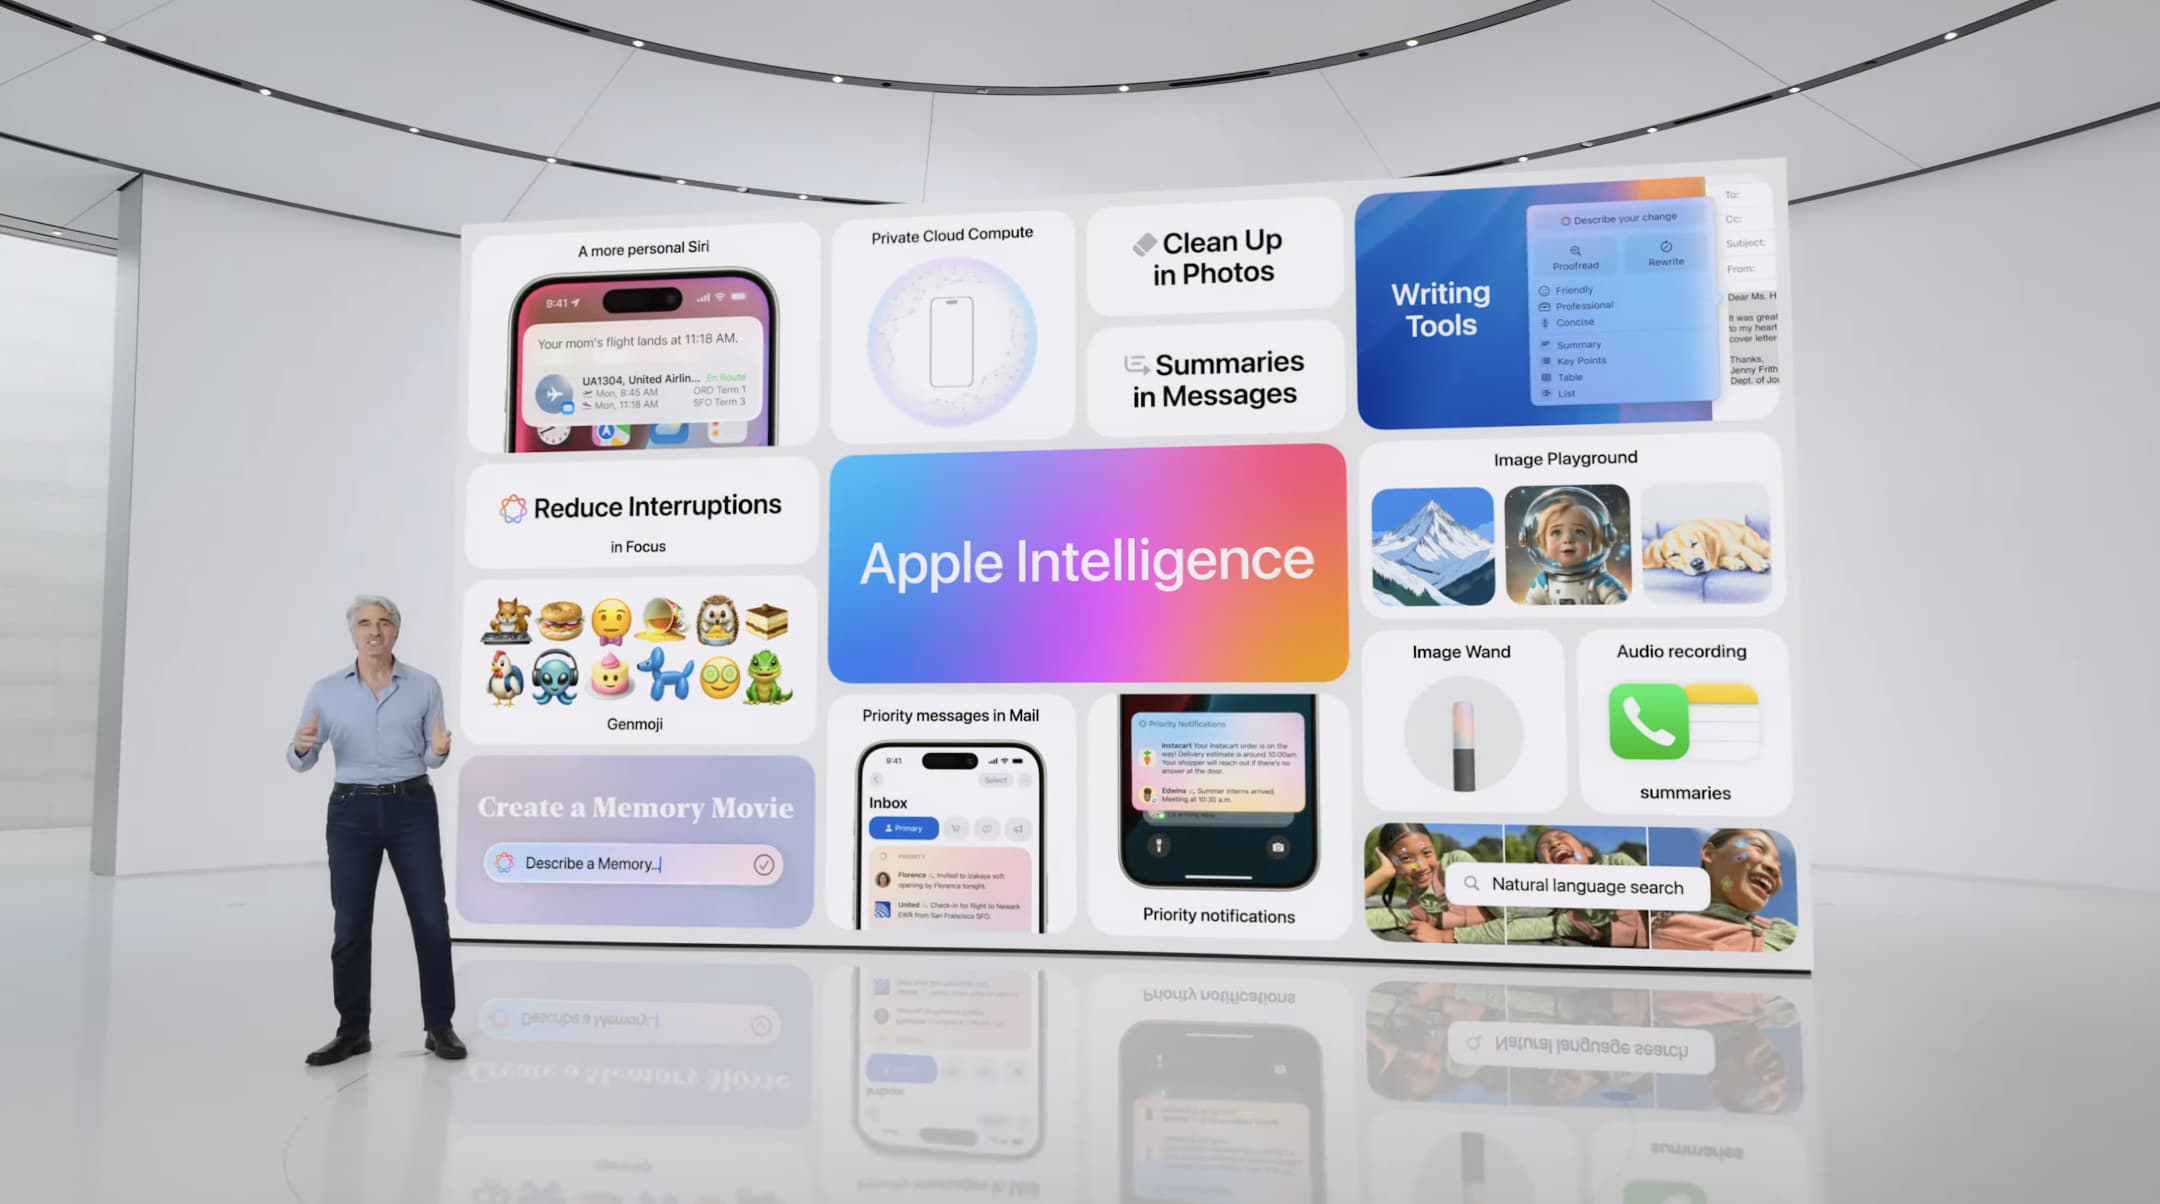
Task: Click Clean Up in Photos icon
Action: pyautogui.click(x=1143, y=243)
